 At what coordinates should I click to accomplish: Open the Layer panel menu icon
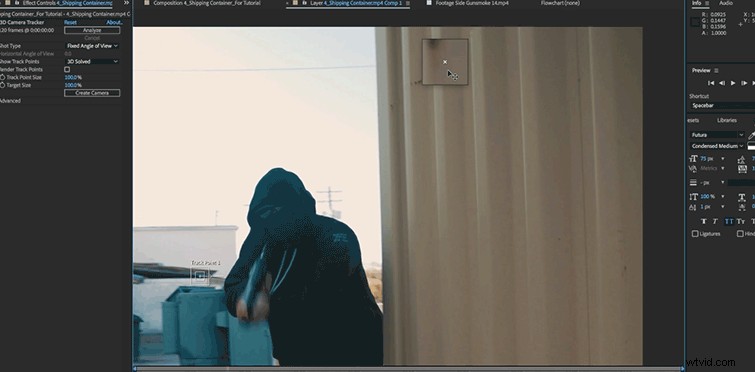408,3
